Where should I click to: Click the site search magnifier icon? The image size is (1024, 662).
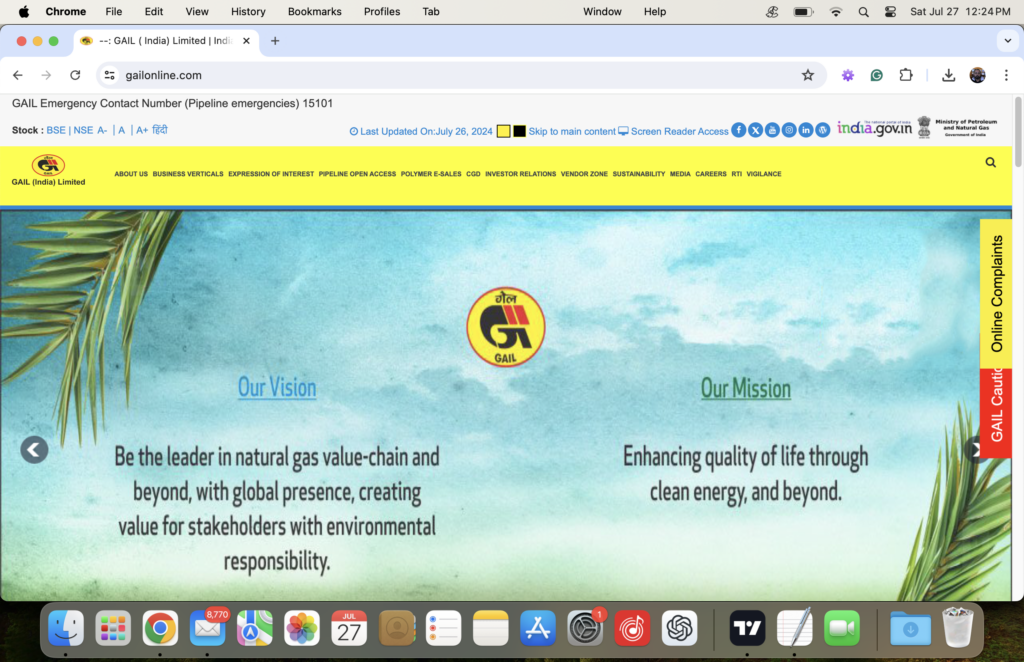990,163
